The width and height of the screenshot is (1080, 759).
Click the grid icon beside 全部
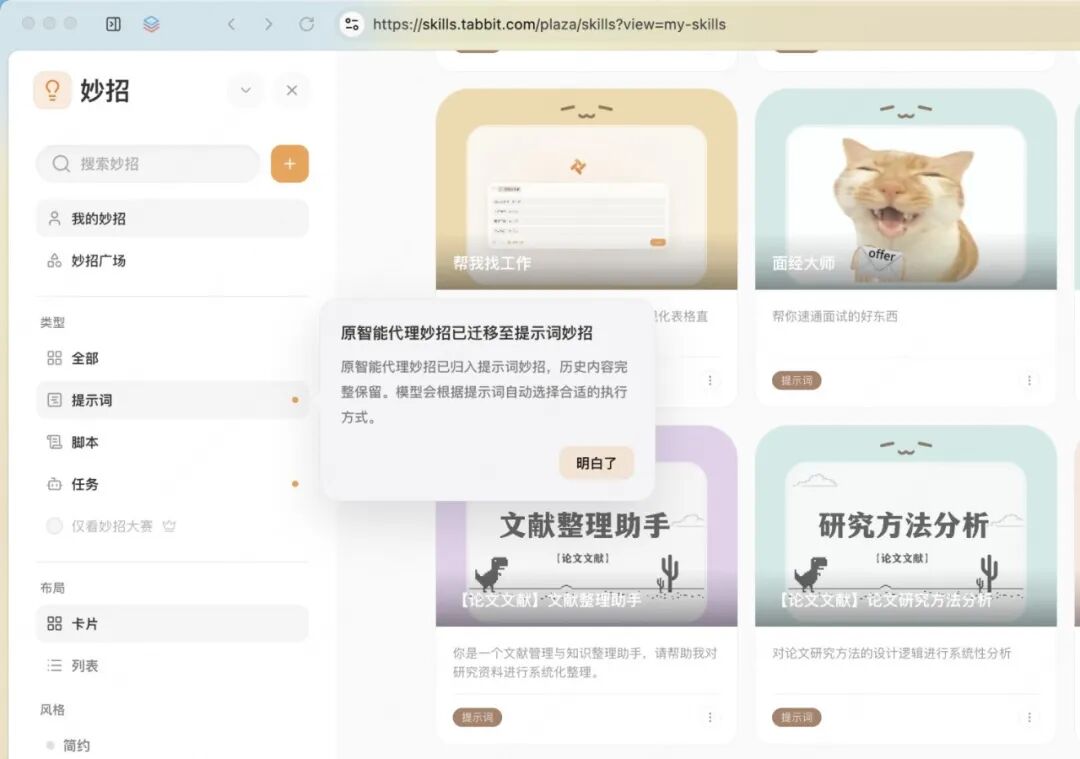54,358
